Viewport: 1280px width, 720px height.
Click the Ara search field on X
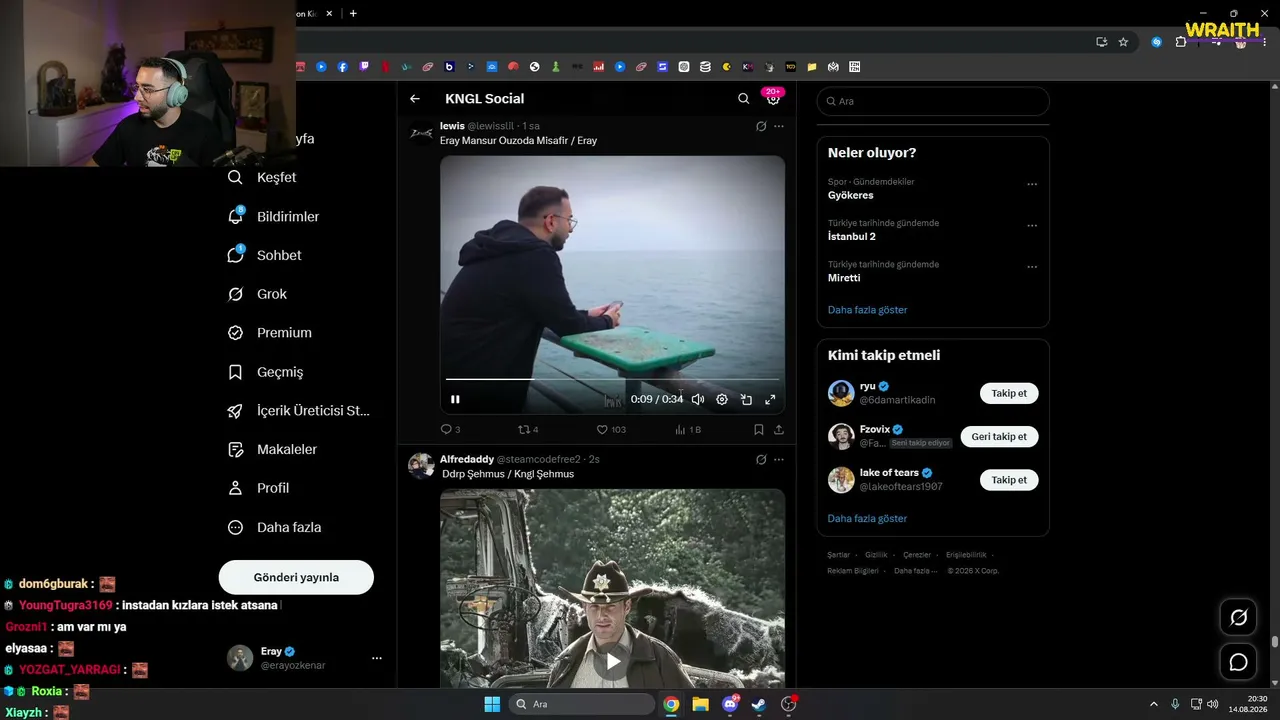(x=933, y=101)
